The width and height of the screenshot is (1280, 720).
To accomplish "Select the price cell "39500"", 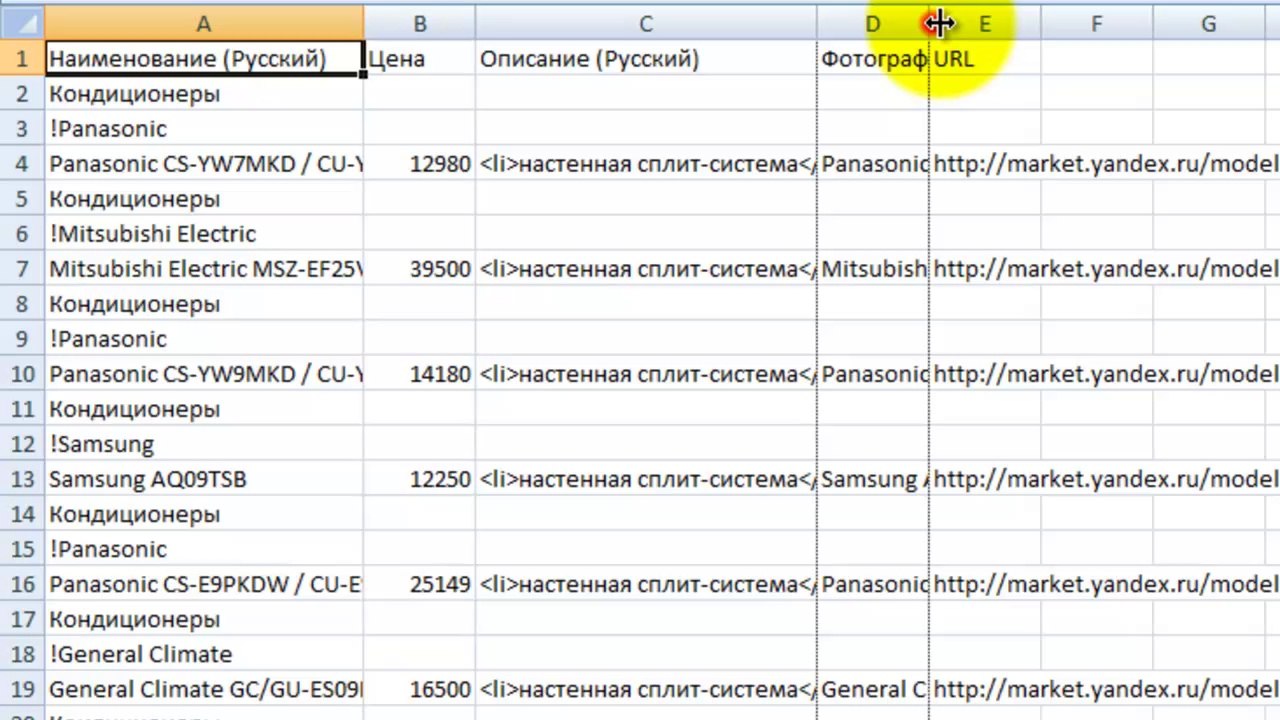I will point(420,269).
